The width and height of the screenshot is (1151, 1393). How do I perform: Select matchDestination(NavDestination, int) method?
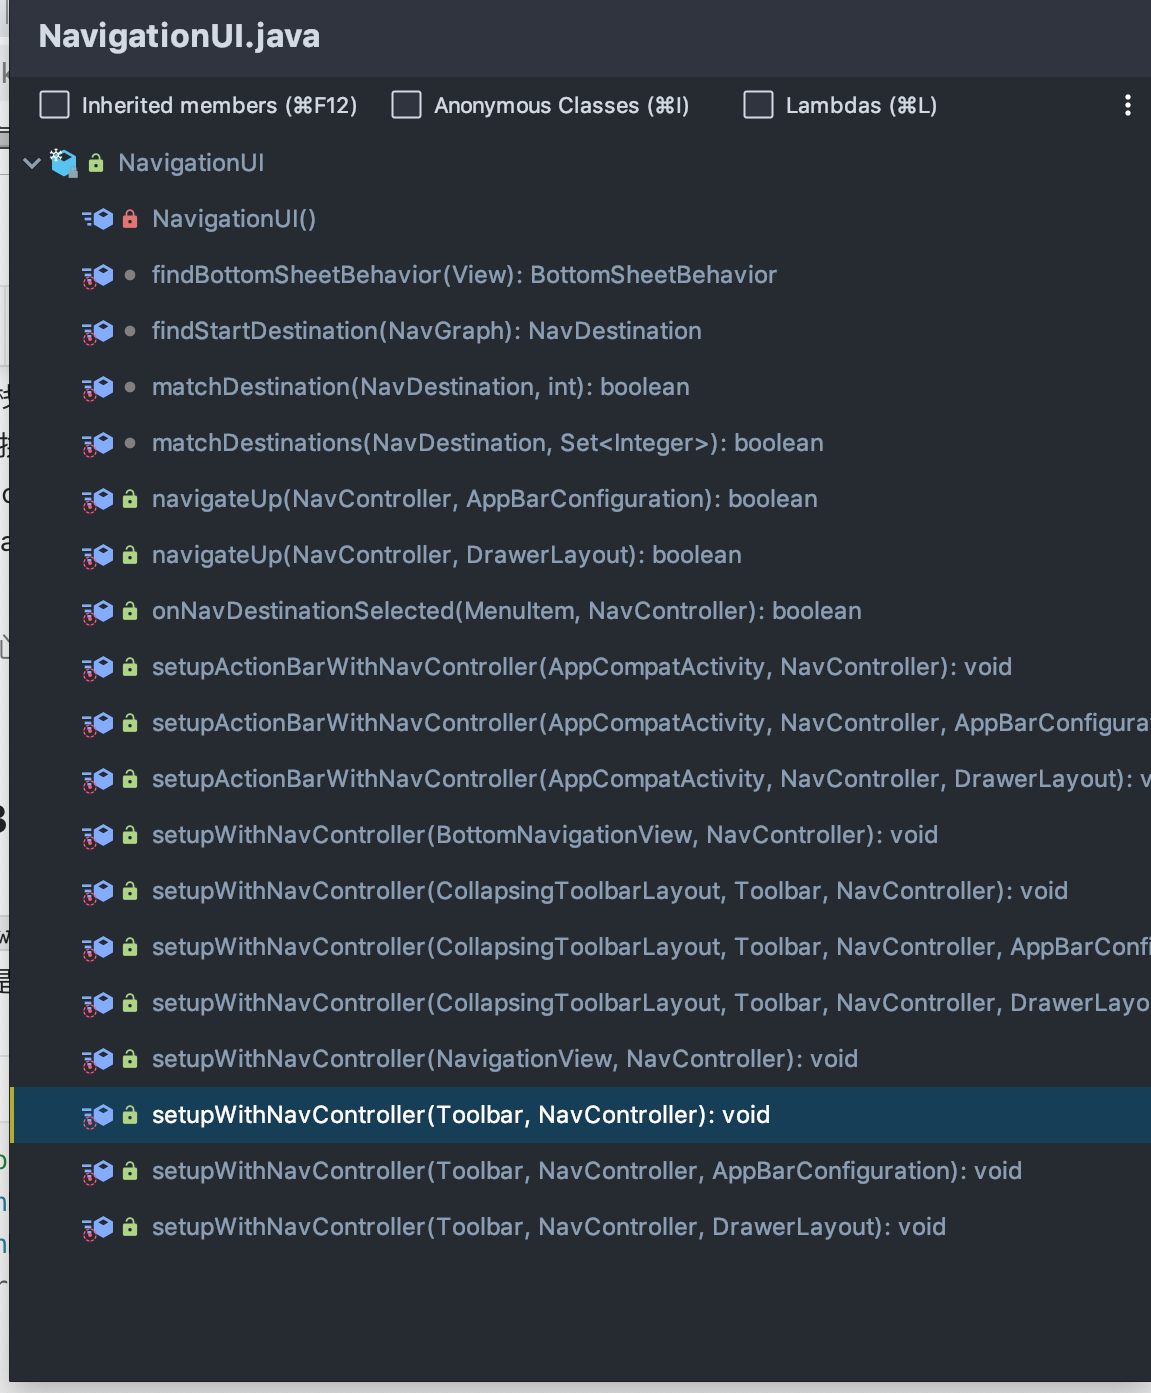(580, 387)
